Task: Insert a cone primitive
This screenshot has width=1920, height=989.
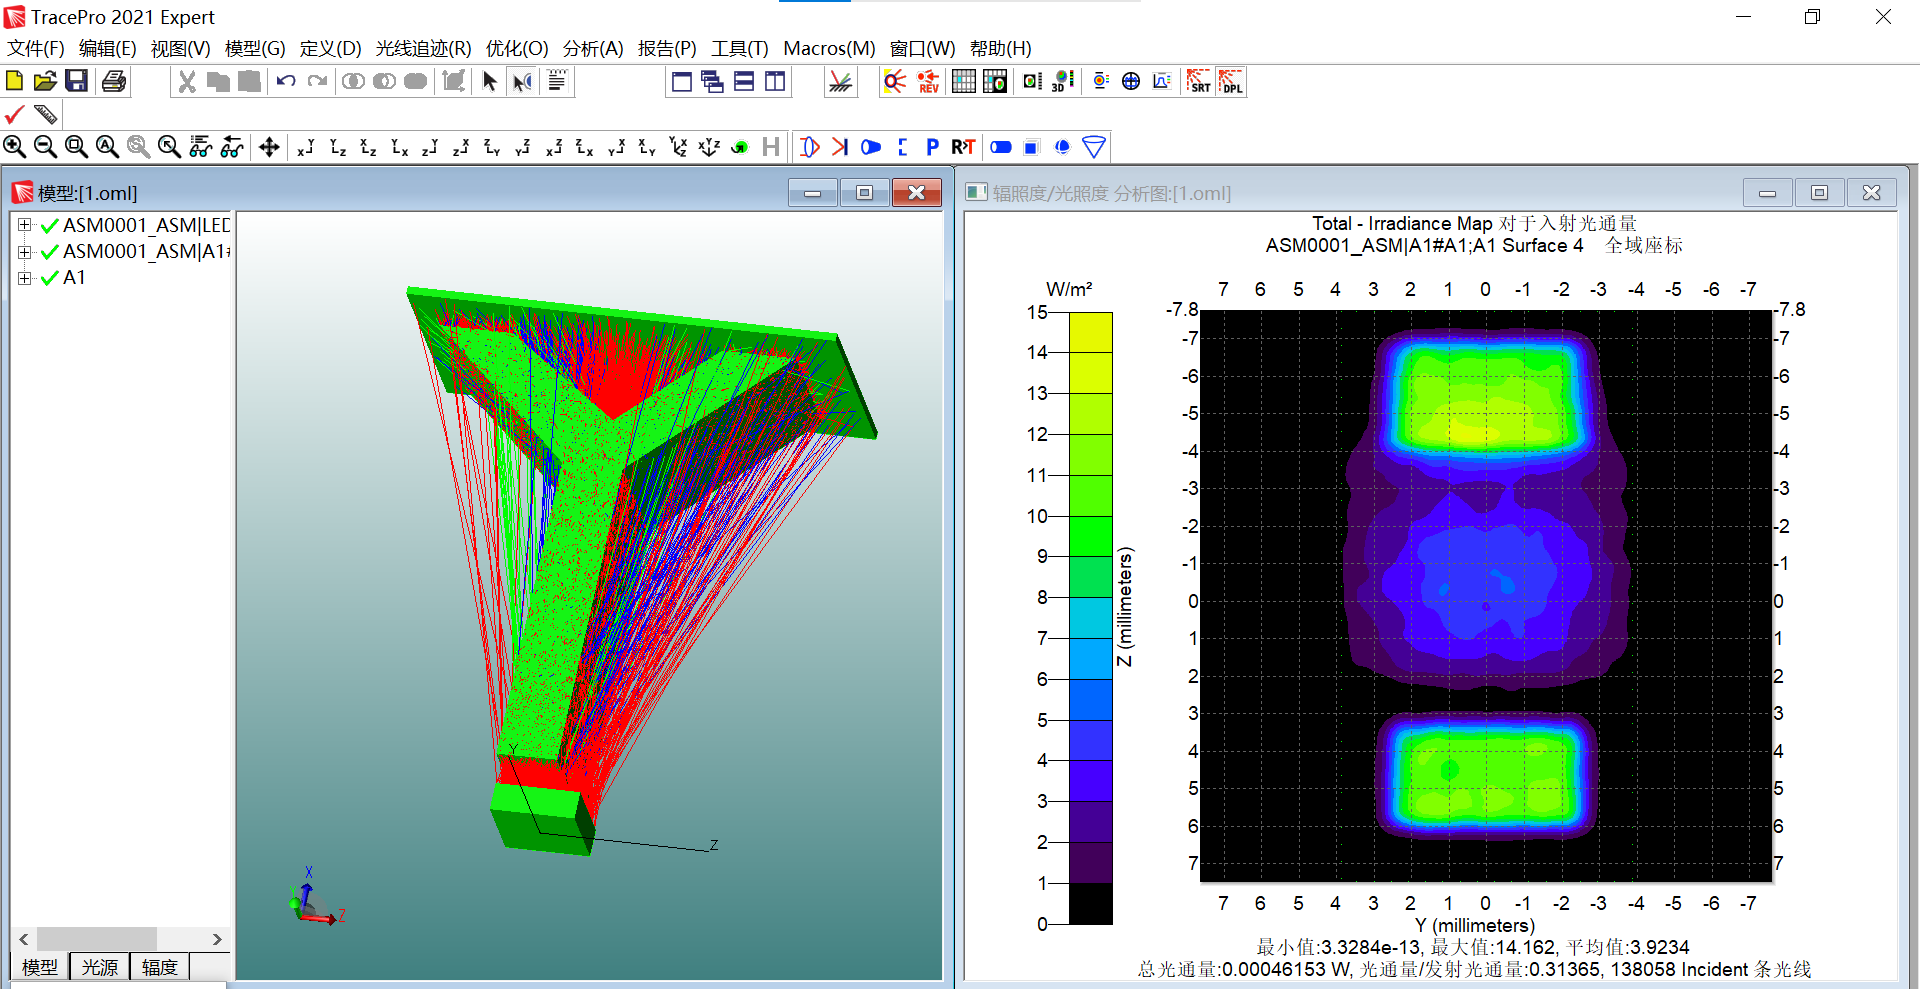Action: [1094, 147]
